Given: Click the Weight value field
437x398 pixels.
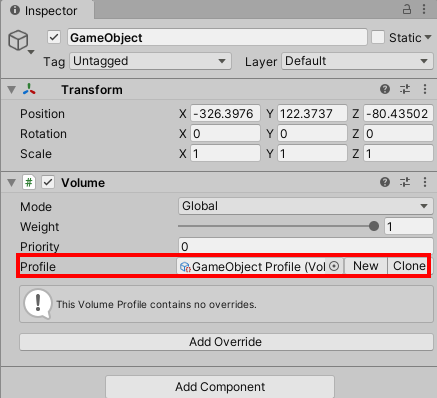Looking at the screenshot, I should pyautogui.click(x=409, y=227).
